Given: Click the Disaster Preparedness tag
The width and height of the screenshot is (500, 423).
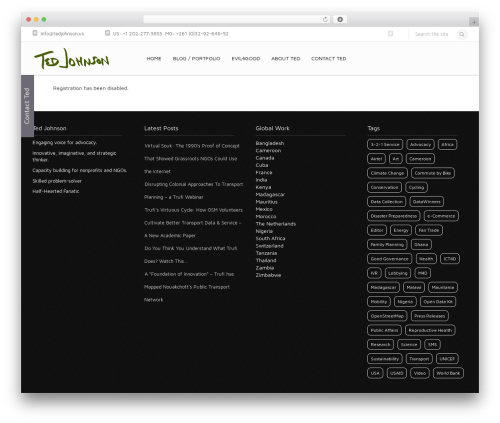Looking at the screenshot, I should (394, 216).
